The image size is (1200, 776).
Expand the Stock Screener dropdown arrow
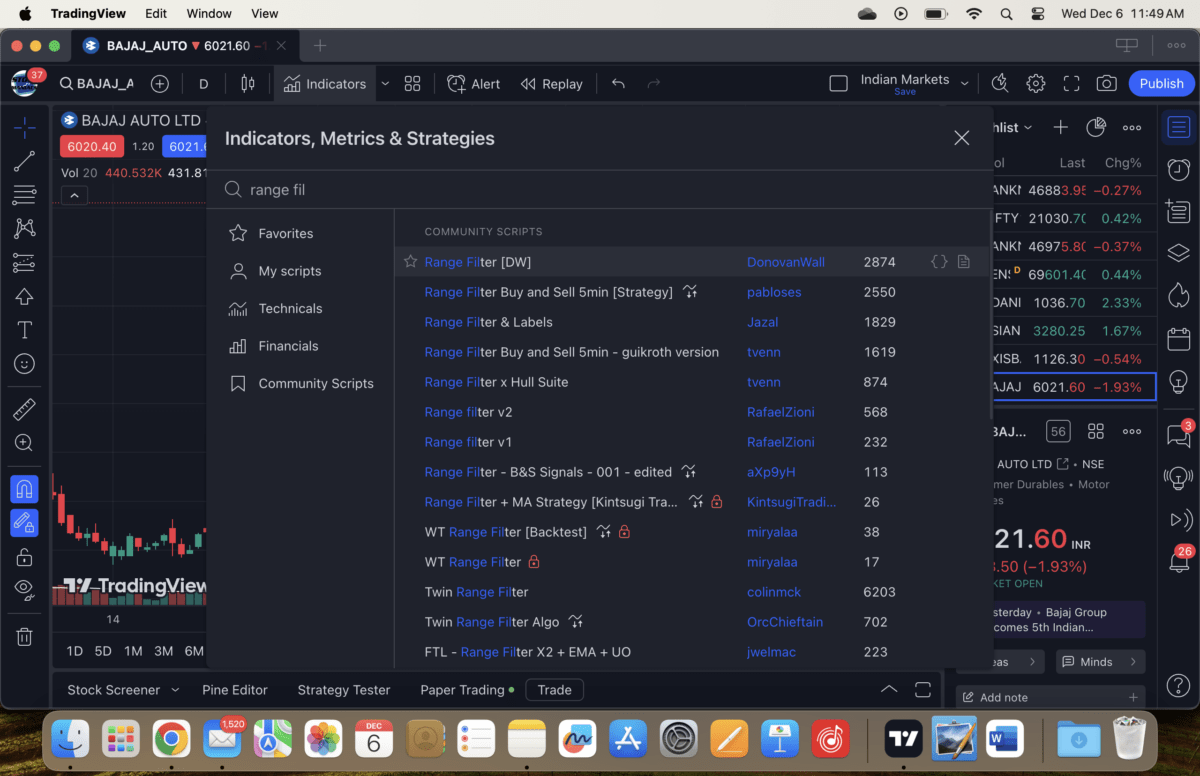pos(175,690)
